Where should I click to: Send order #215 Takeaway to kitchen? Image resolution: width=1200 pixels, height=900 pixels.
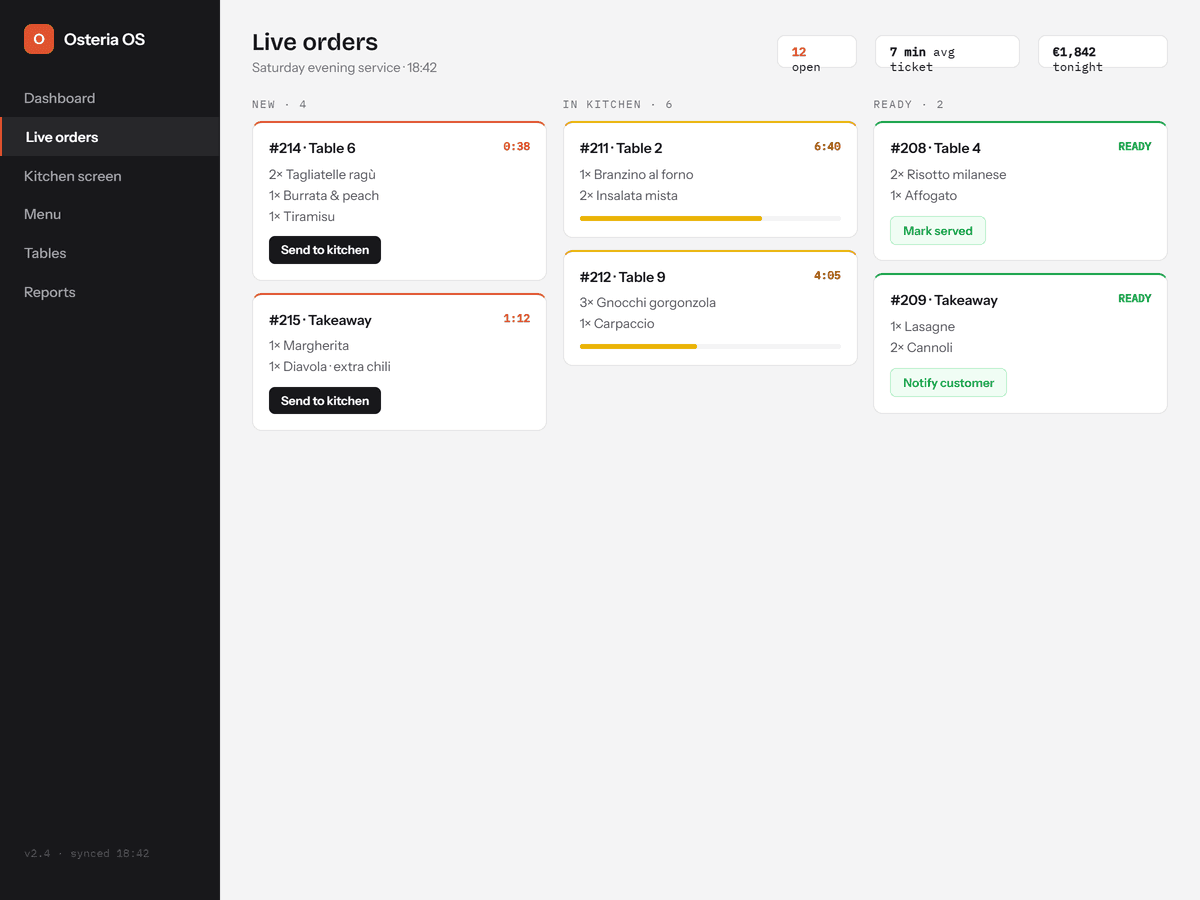(325, 401)
